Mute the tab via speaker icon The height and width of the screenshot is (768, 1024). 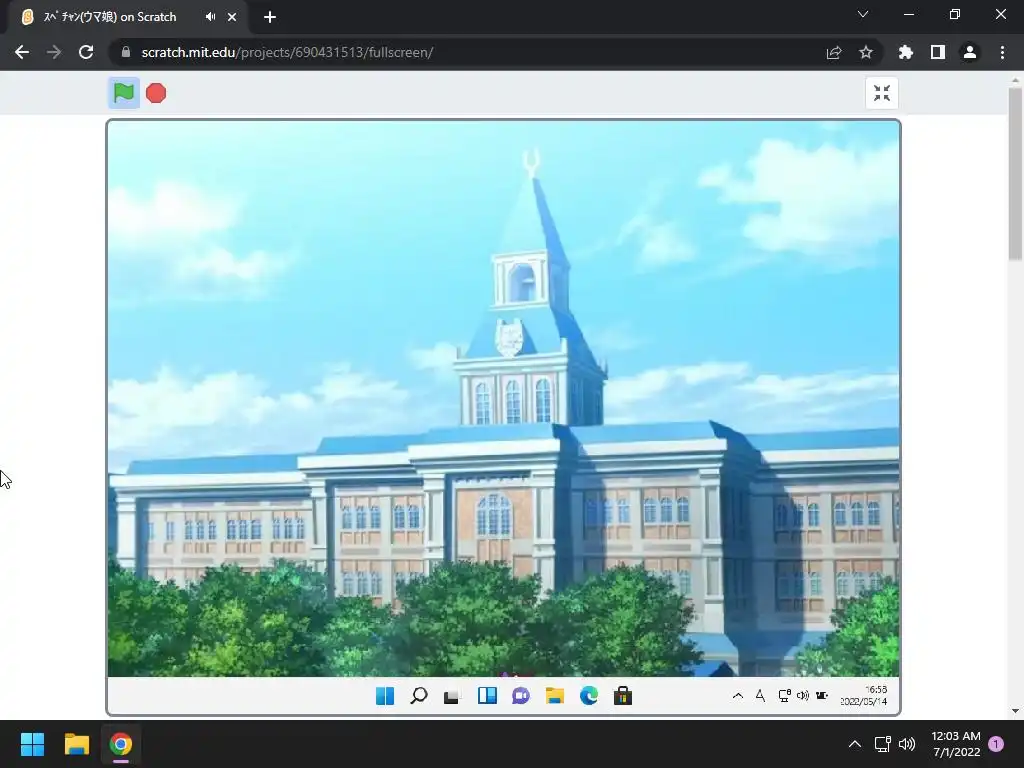click(210, 17)
